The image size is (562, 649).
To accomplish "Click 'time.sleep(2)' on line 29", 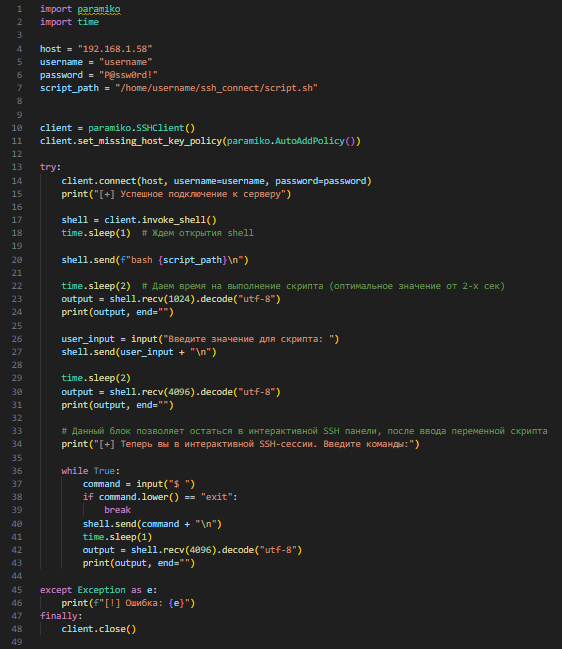I will coord(96,378).
